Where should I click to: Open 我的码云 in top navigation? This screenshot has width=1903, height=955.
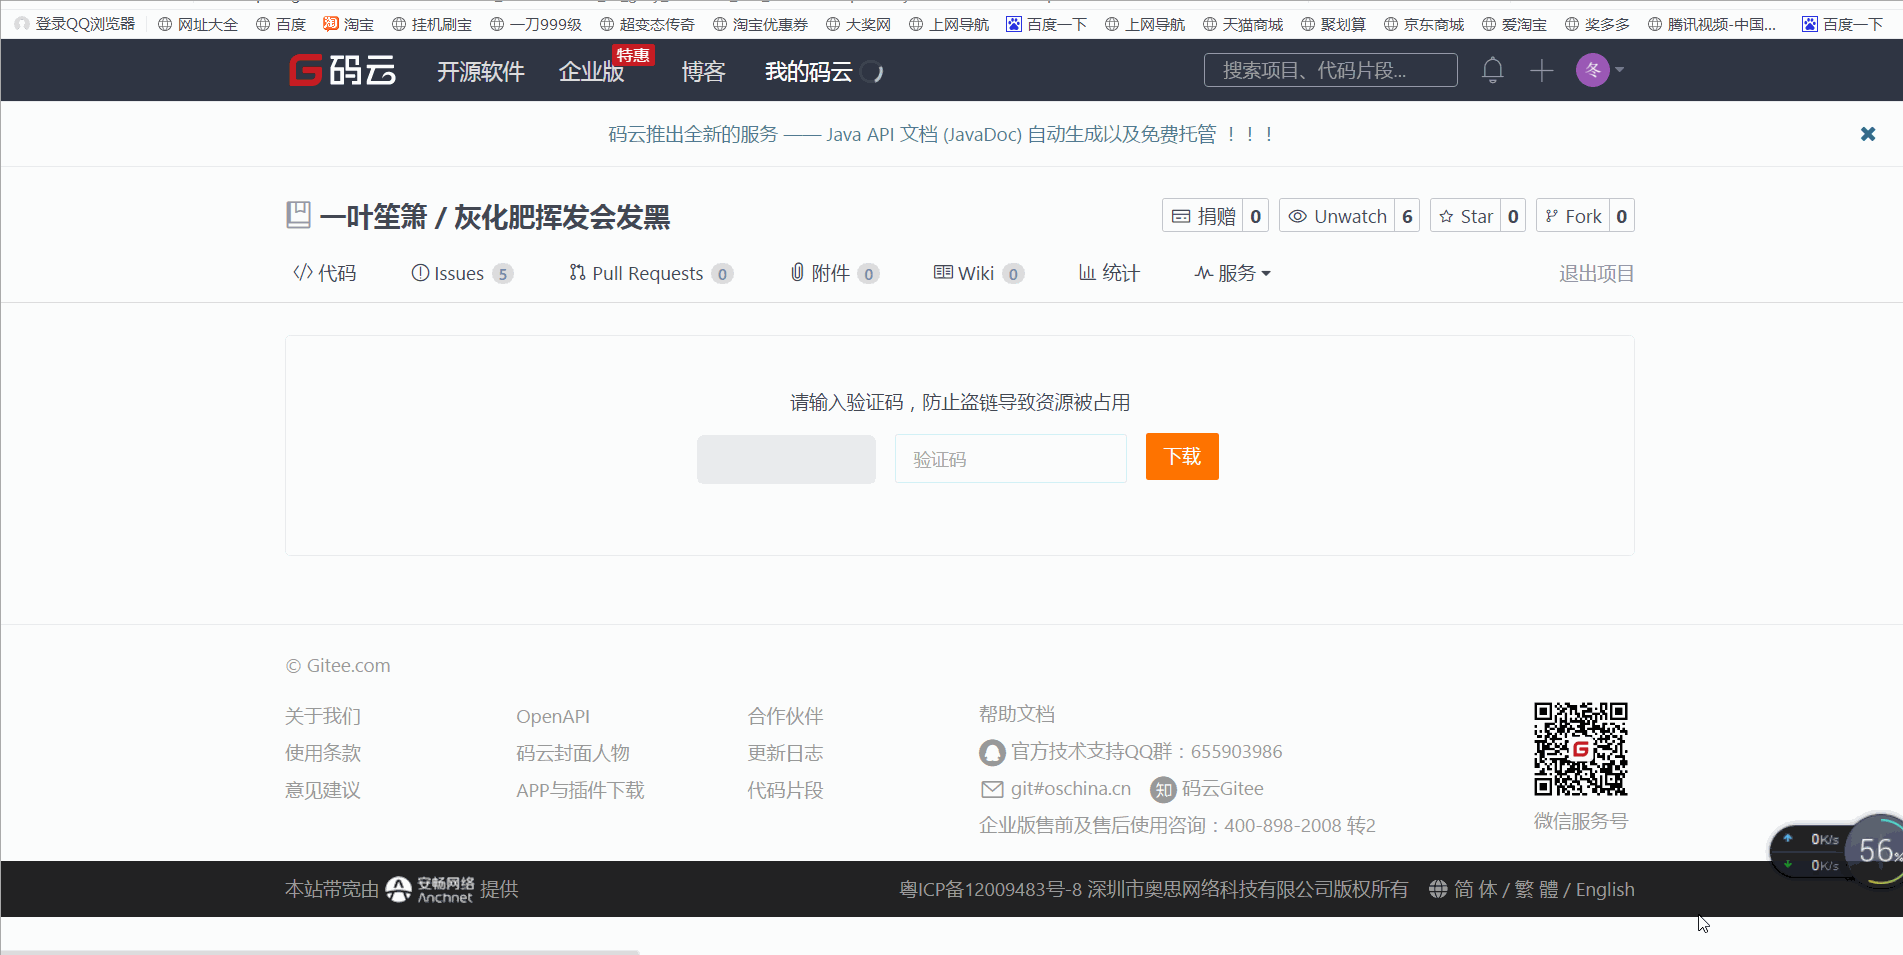(809, 71)
